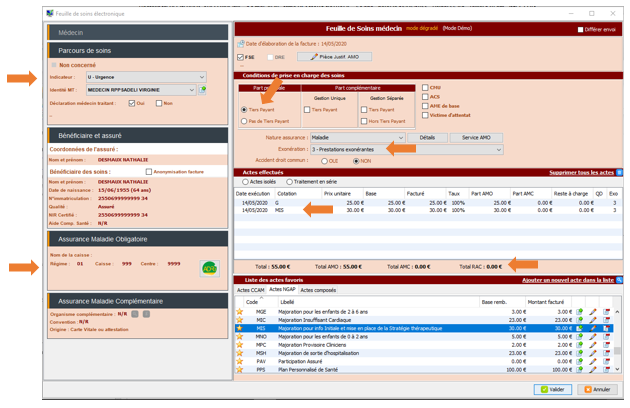Open the Nature assurance dropdown
The image size is (630, 408).
357,137
